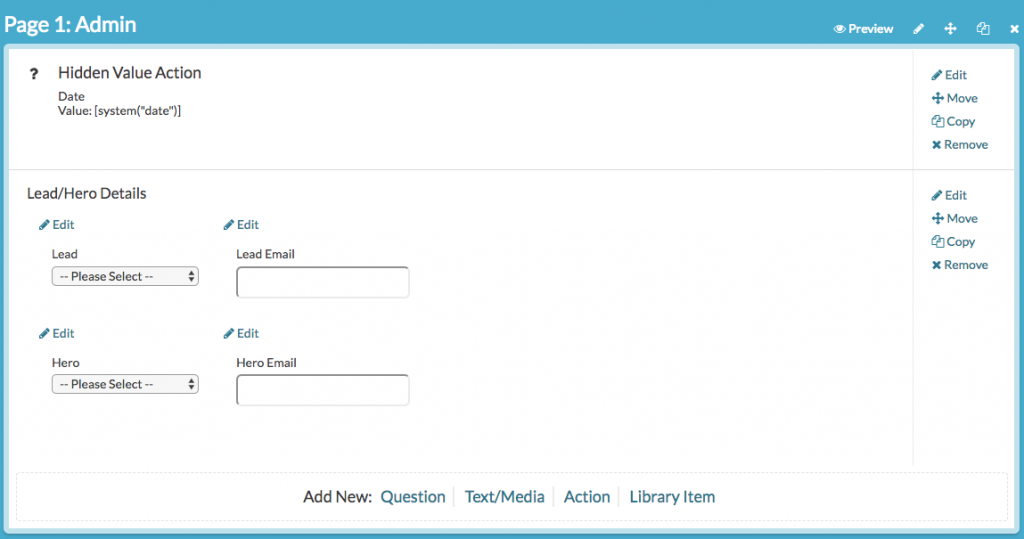Move the Hidden Value Action
Image resolution: width=1024 pixels, height=539 pixels.
pyautogui.click(x=954, y=98)
